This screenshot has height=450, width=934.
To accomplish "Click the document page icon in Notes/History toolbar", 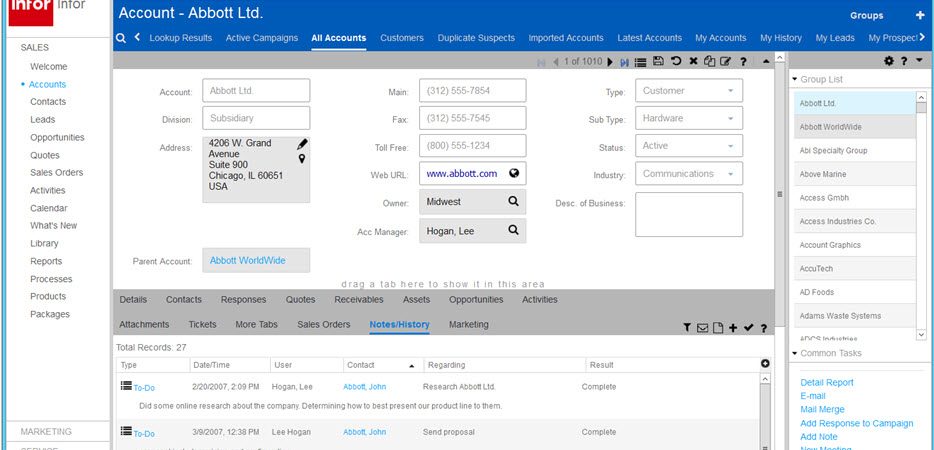I will tap(718, 328).
